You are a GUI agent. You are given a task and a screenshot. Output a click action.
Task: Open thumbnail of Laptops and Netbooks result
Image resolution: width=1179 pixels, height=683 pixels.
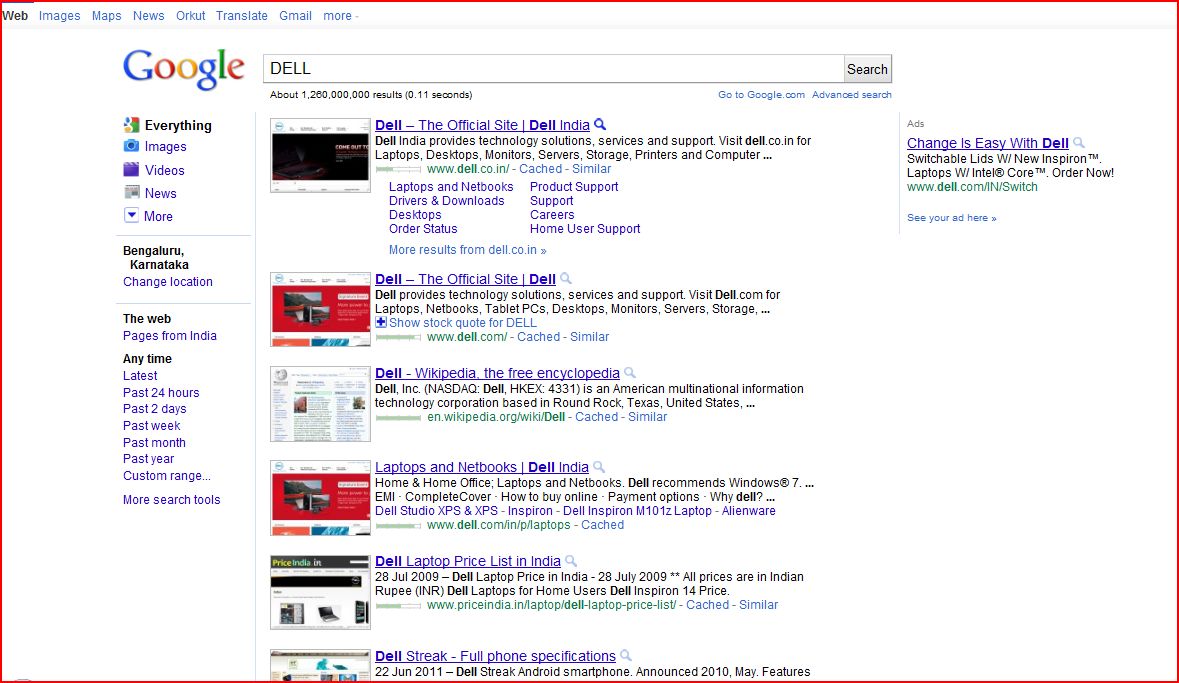click(320, 498)
